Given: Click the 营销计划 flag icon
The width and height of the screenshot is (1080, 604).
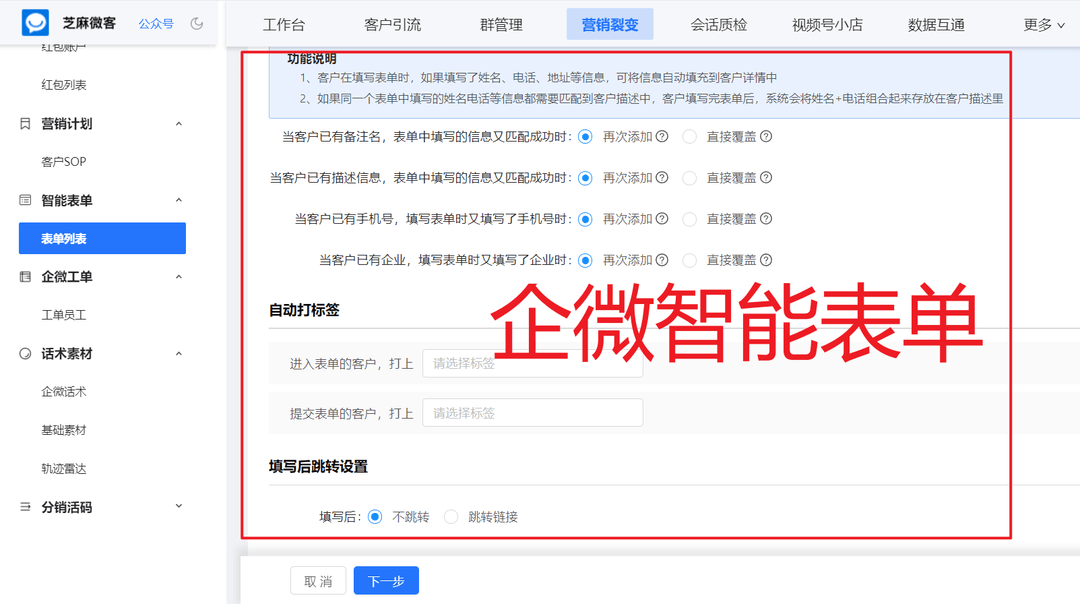Looking at the screenshot, I should coord(25,124).
